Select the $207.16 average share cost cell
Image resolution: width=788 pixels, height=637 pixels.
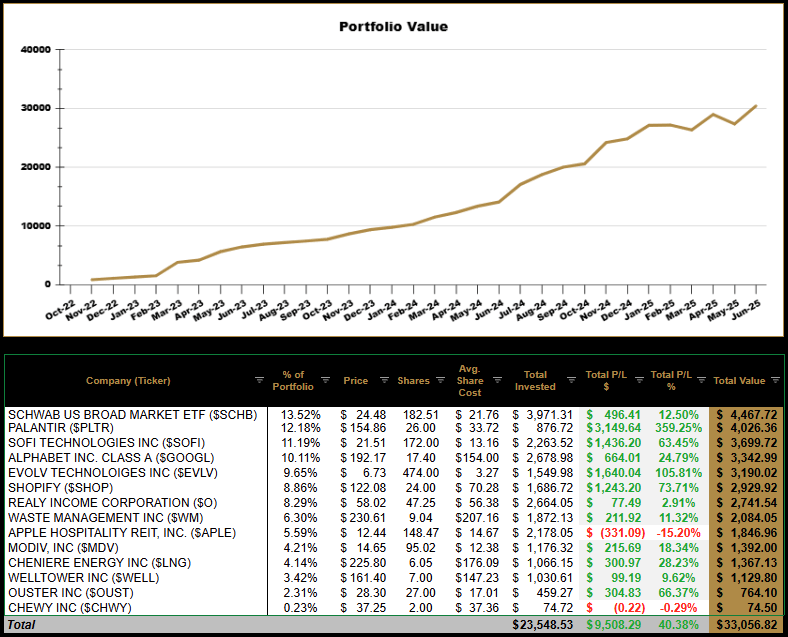click(477, 517)
